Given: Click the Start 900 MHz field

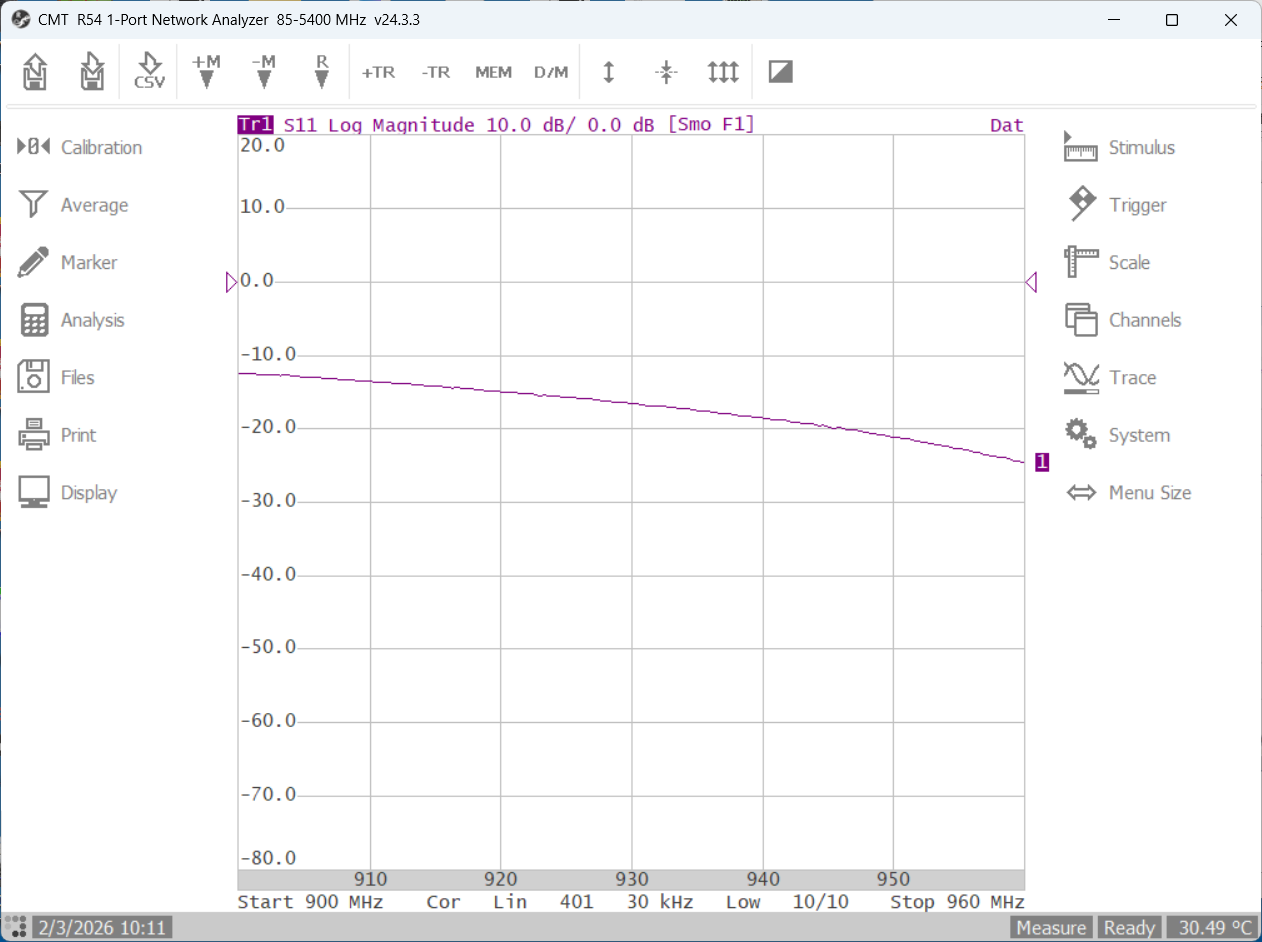Looking at the screenshot, I should click(x=310, y=902).
